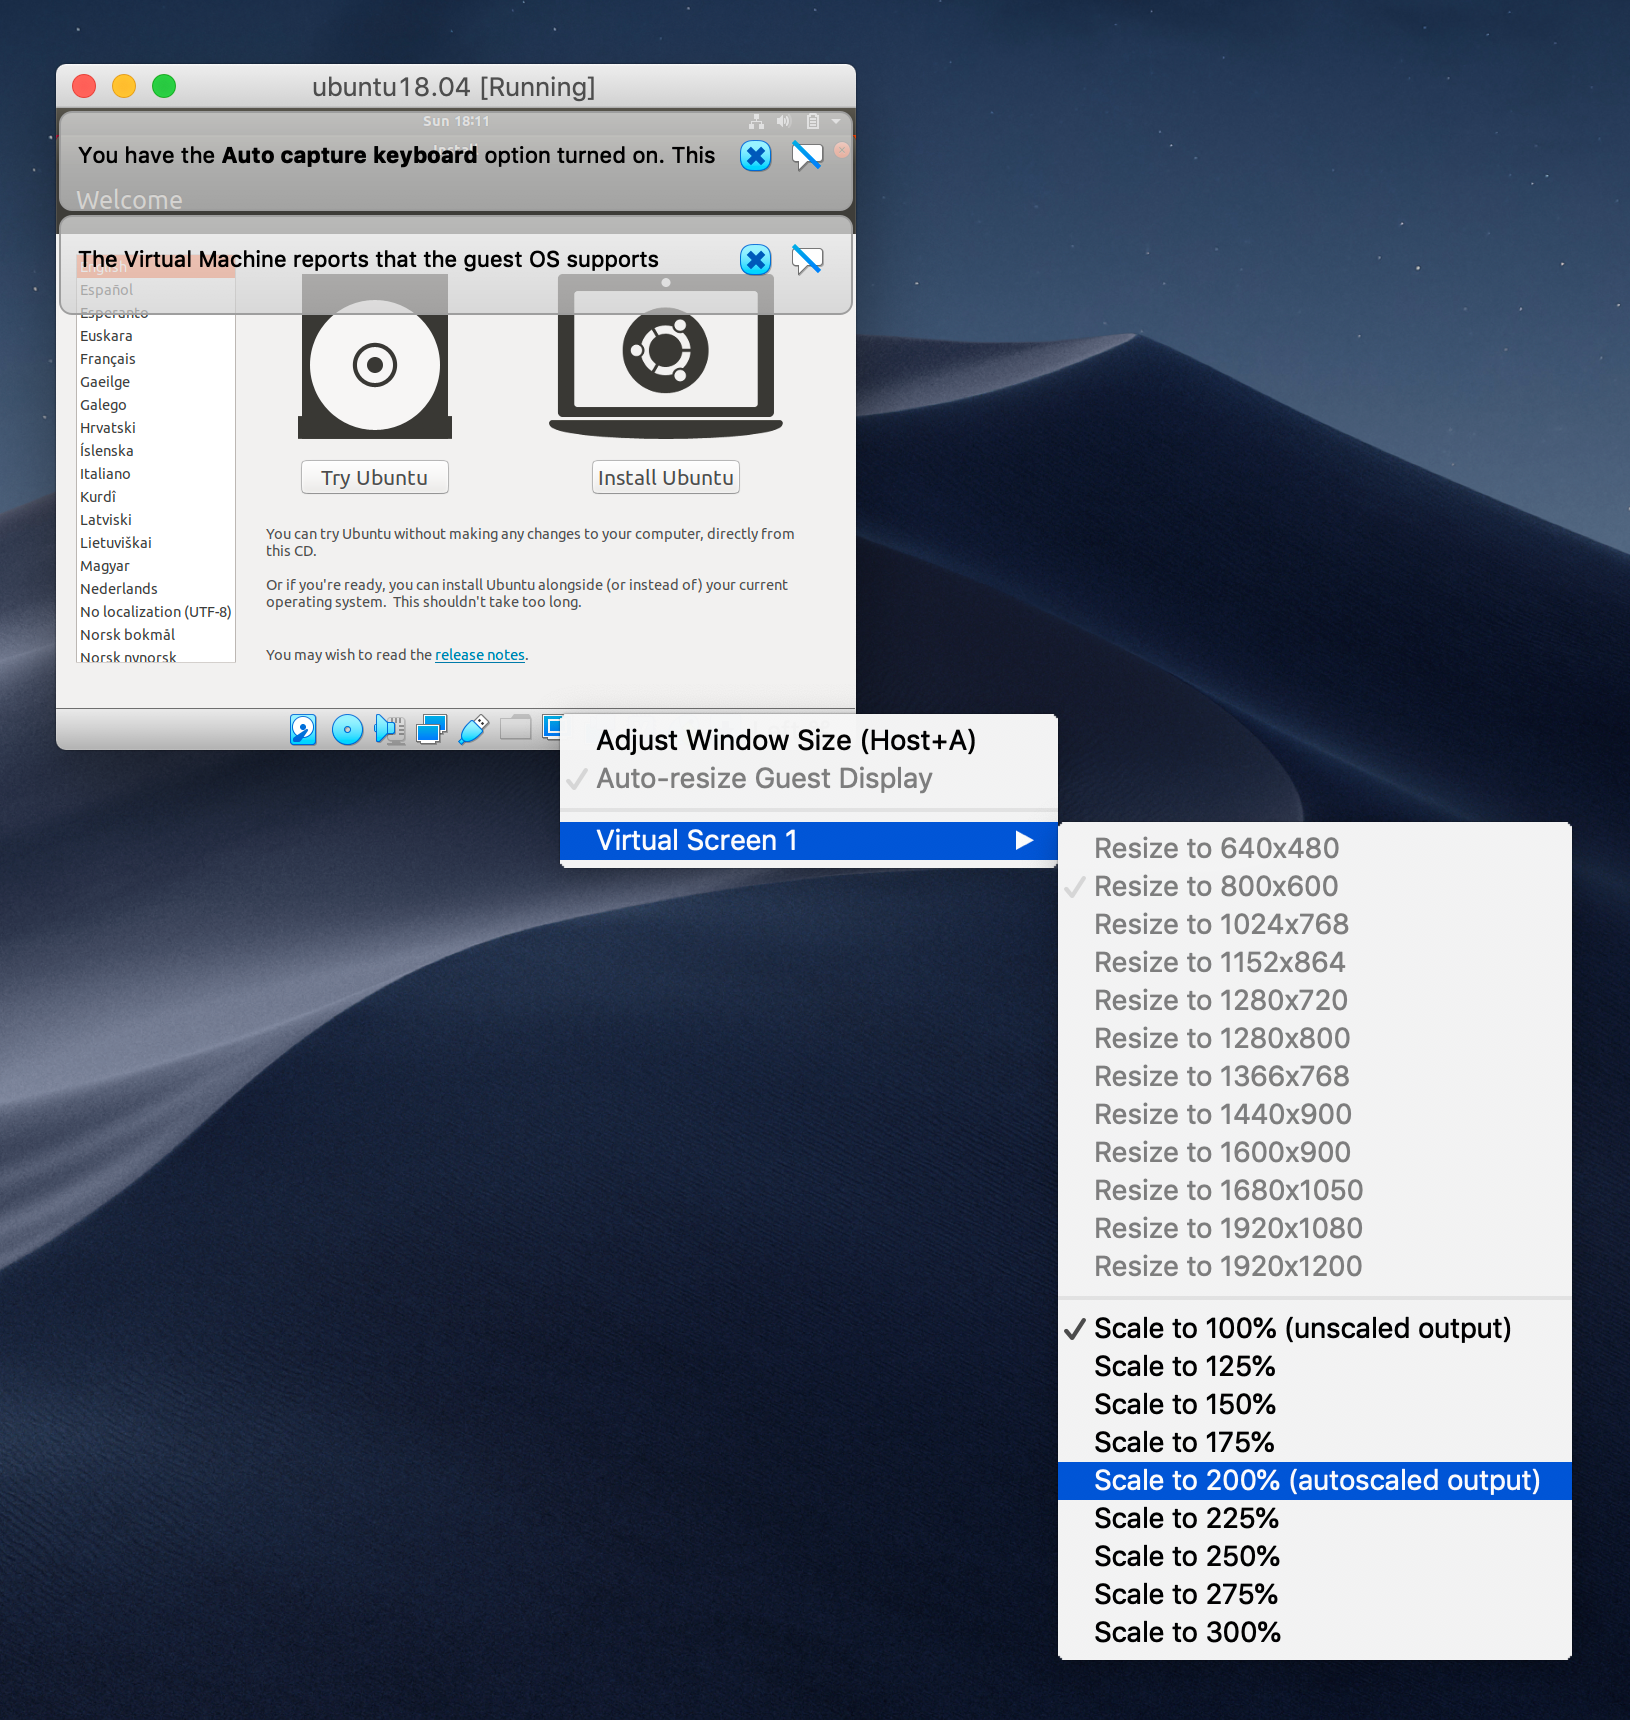Click the USB devices status icon
The width and height of the screenshot is (1630, 1720).
pyautogui.click(x=473, y=729)
